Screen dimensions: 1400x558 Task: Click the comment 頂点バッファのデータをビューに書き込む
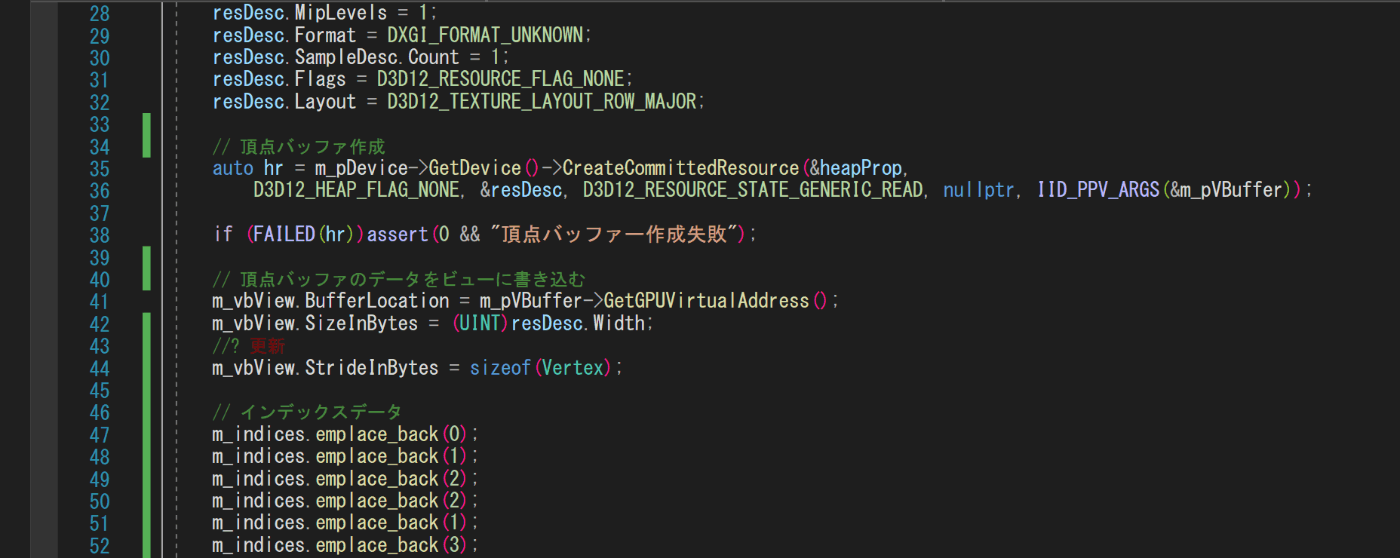[400, 278]
